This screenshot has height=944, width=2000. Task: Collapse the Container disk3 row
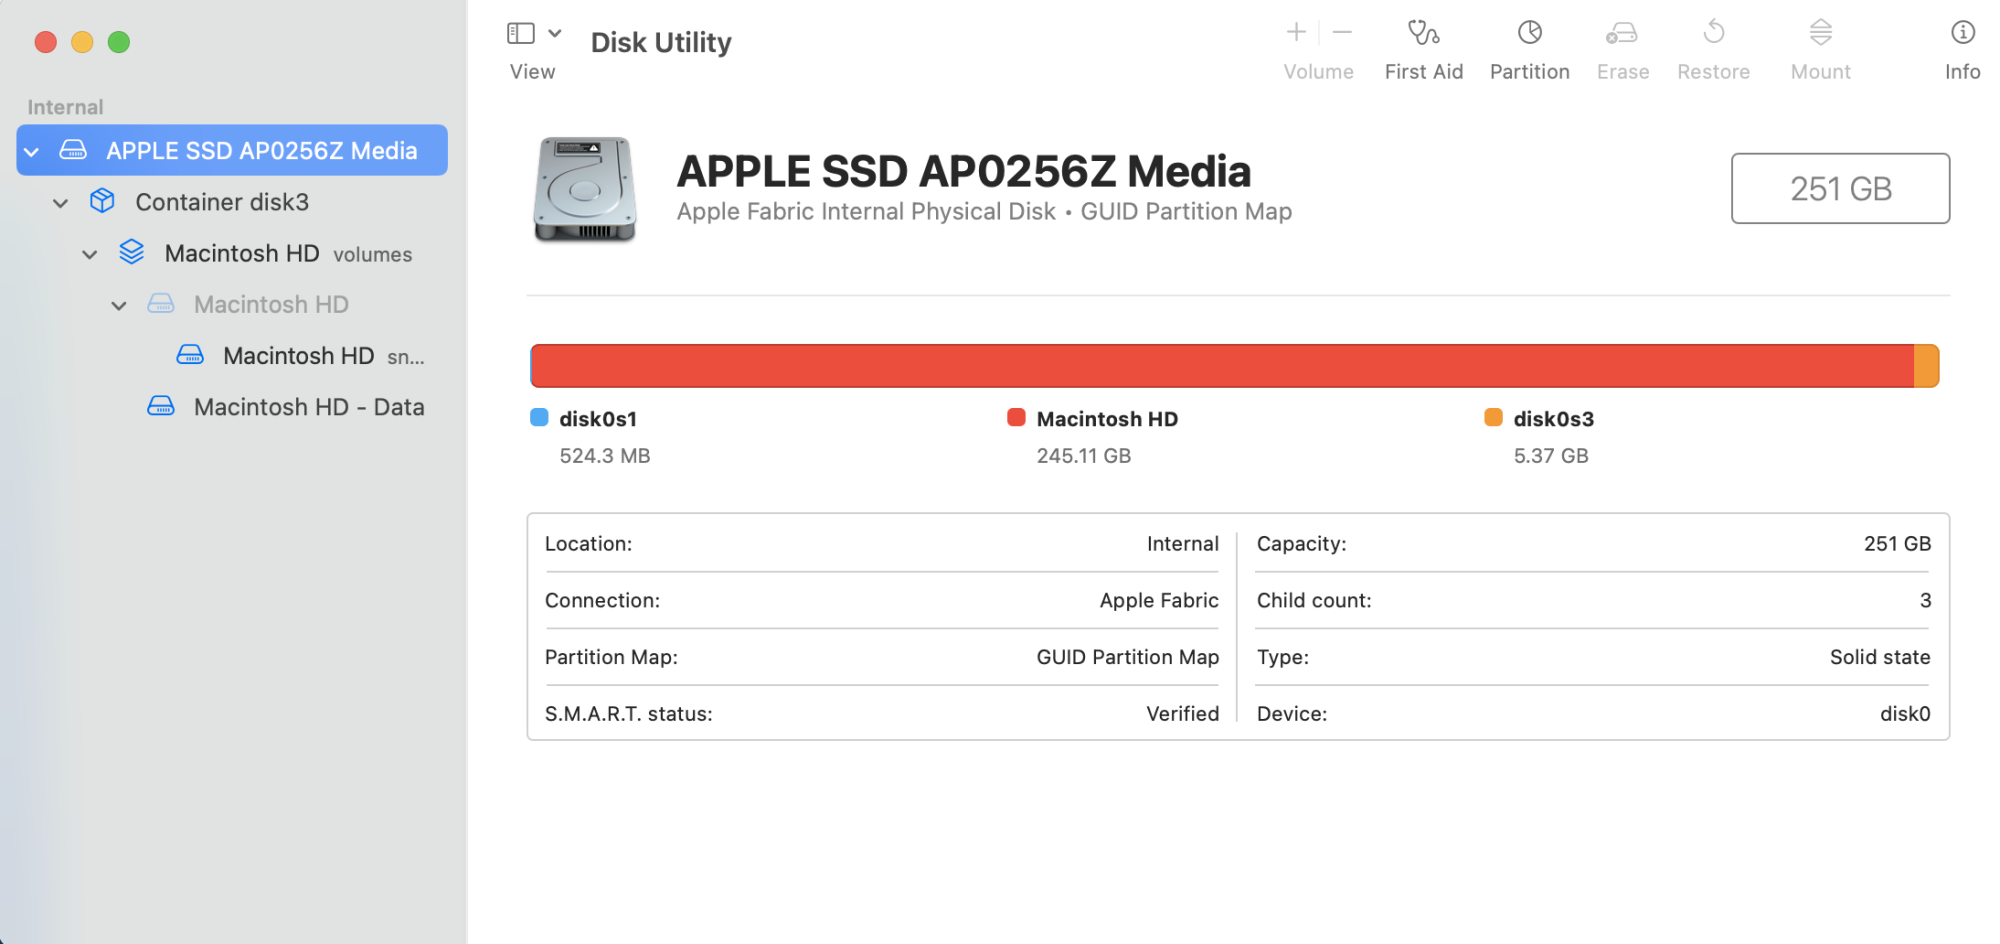[61, 203]
